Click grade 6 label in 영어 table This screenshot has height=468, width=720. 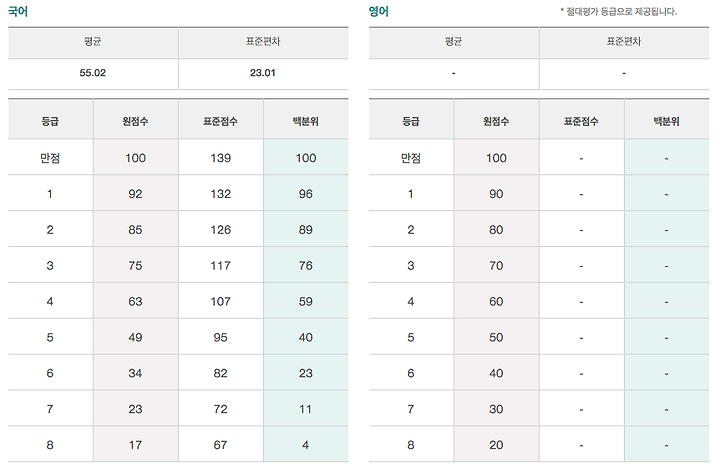411,373
